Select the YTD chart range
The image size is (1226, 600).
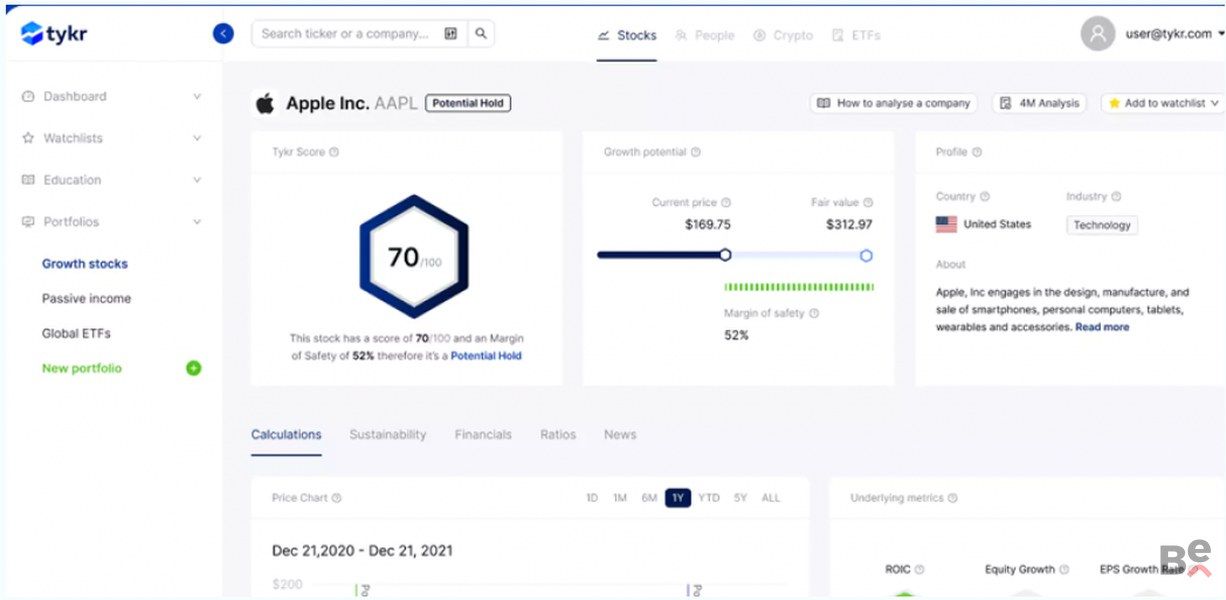tap(709, 498)
